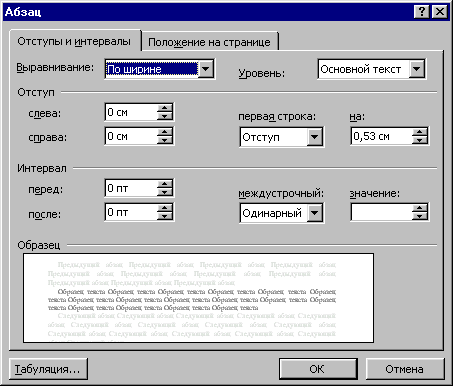This screenshot has height=386, width=453.
Task: Increase the слева indent value
Action: click(x=165, y=108)
